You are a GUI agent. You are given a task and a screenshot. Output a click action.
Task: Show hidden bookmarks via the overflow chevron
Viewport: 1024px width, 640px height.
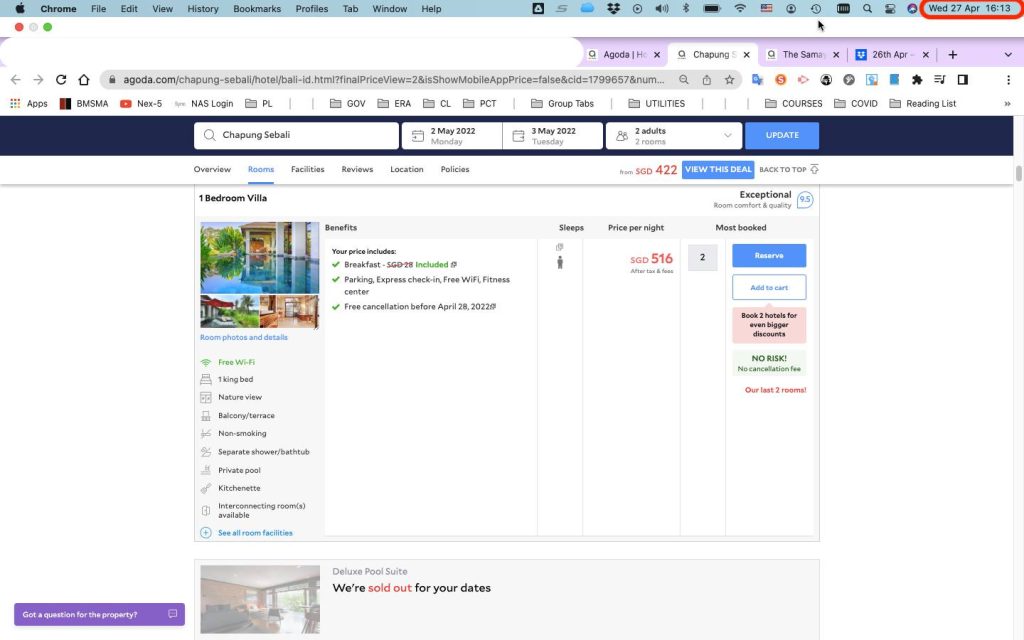coord(1007,103)
